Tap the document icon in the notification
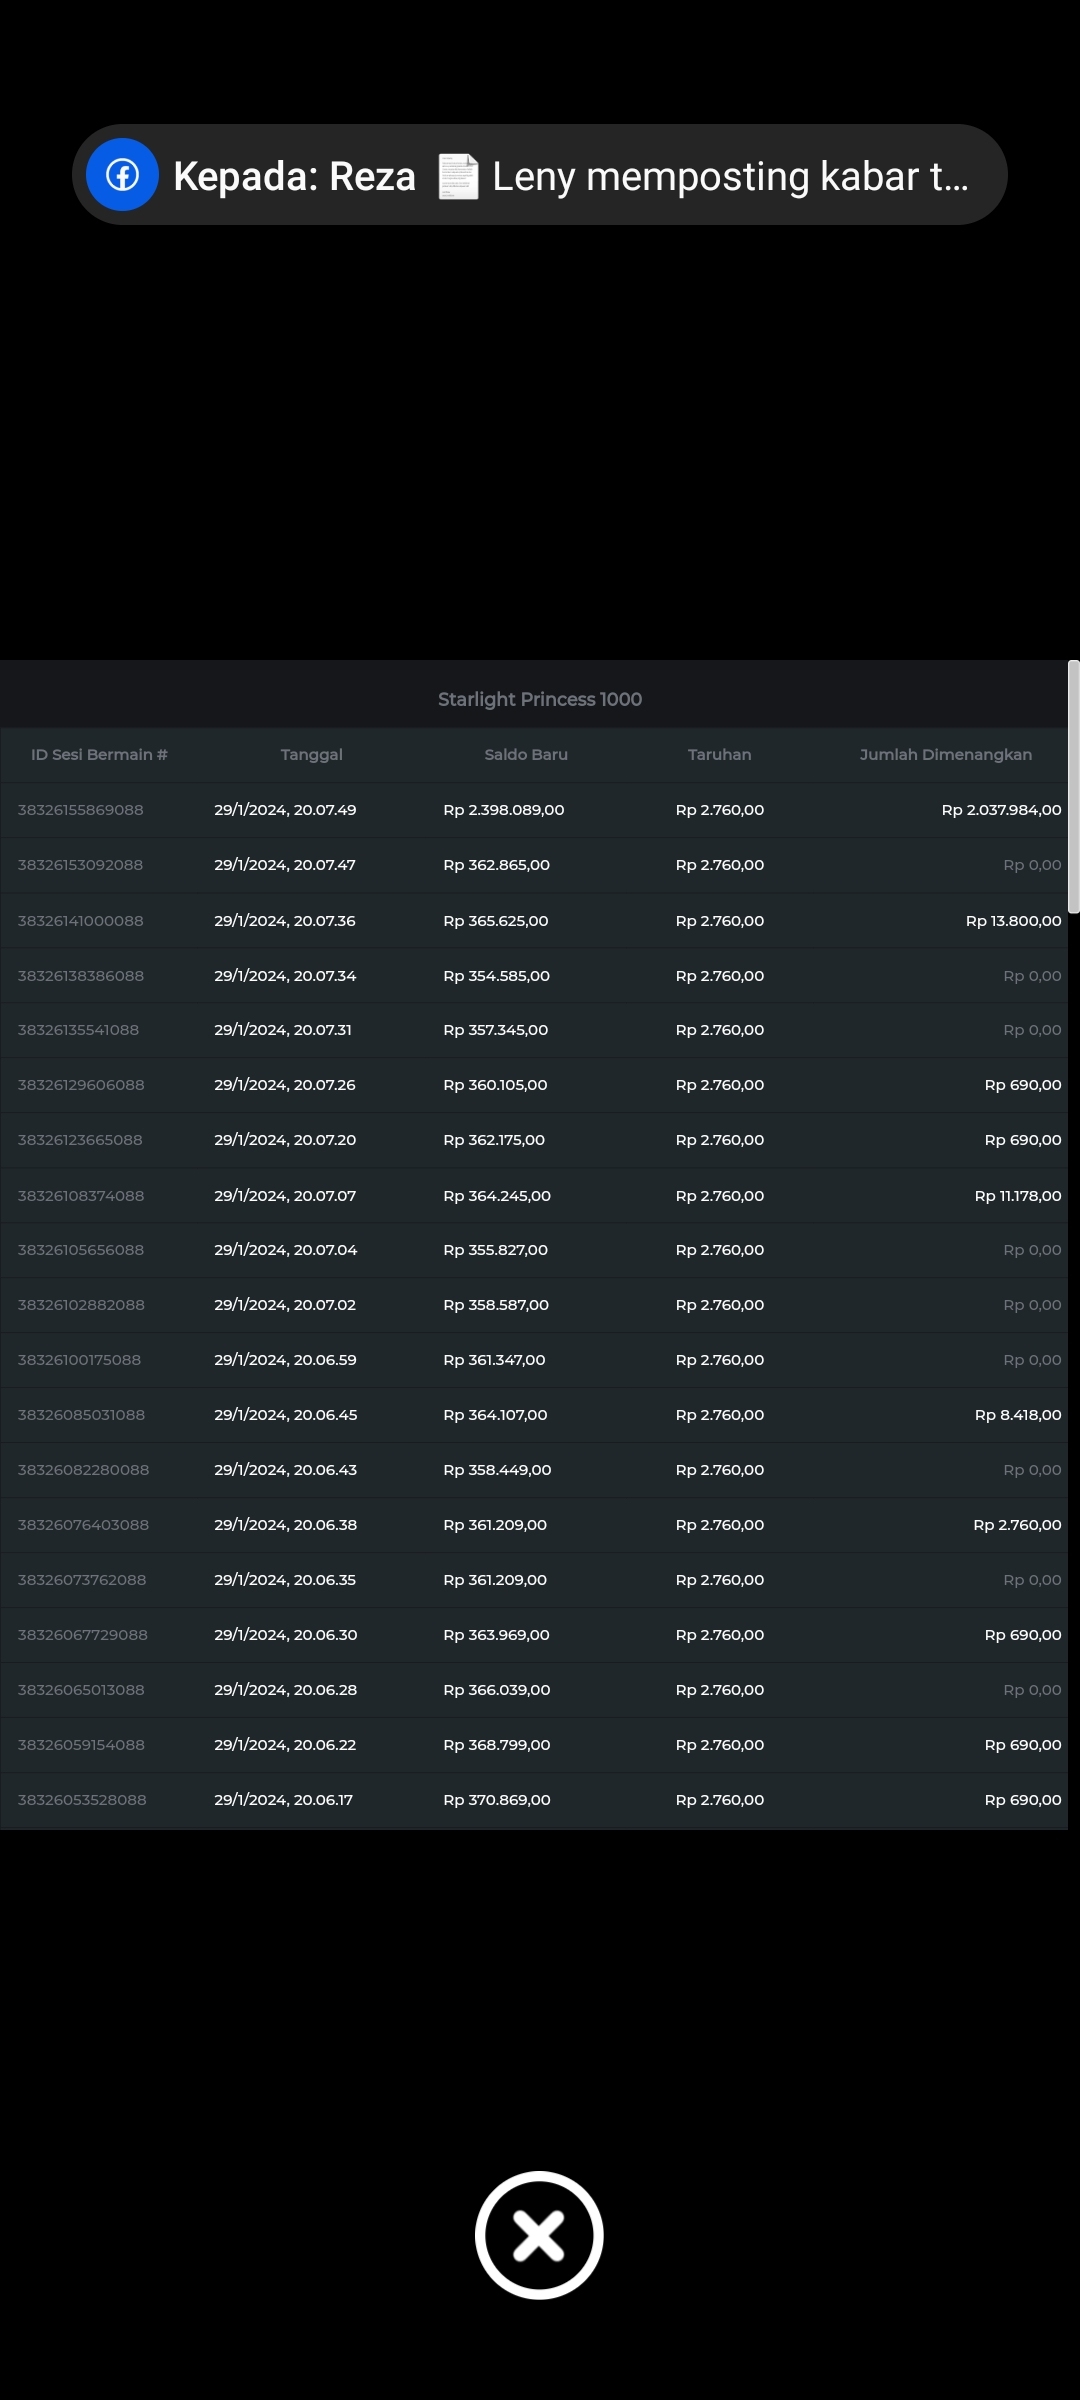The image size is (1080, 2400). 458,177
